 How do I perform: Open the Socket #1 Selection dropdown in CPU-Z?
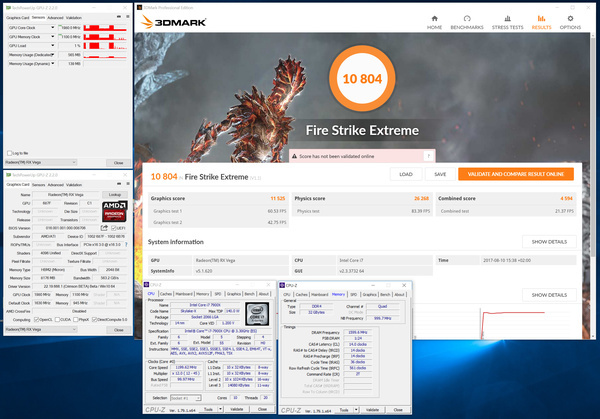pyautogui.click(x=186, y=398)
